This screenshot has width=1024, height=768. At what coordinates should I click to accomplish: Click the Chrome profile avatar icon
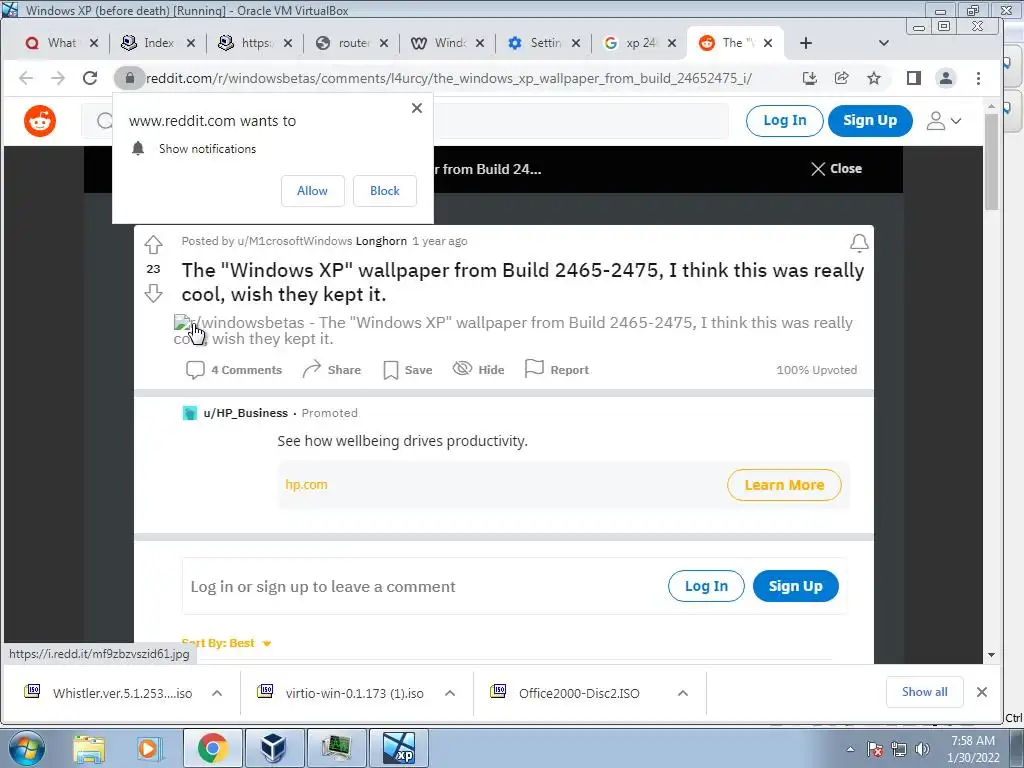tap(946, 78)
